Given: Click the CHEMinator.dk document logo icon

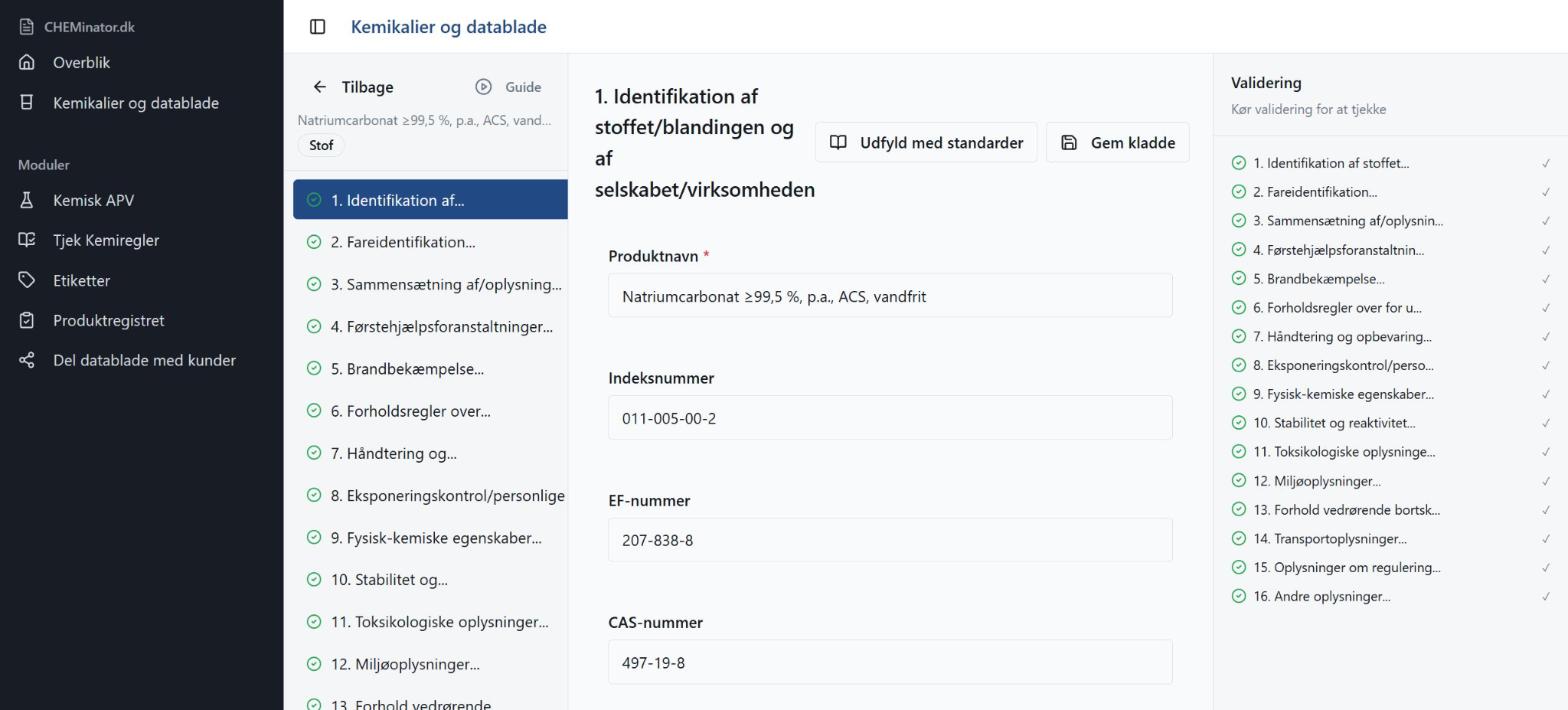Looking at the screenshot, I should pos(26,27).
